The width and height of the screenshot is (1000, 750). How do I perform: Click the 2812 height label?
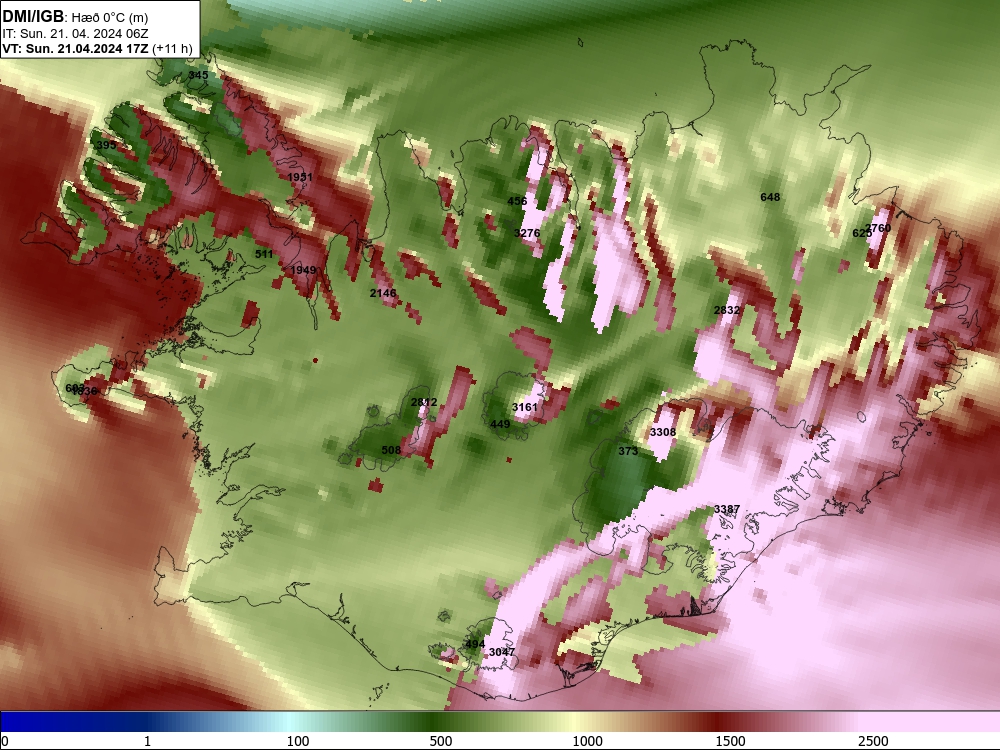pyautogui.click(x=424, y=402)
